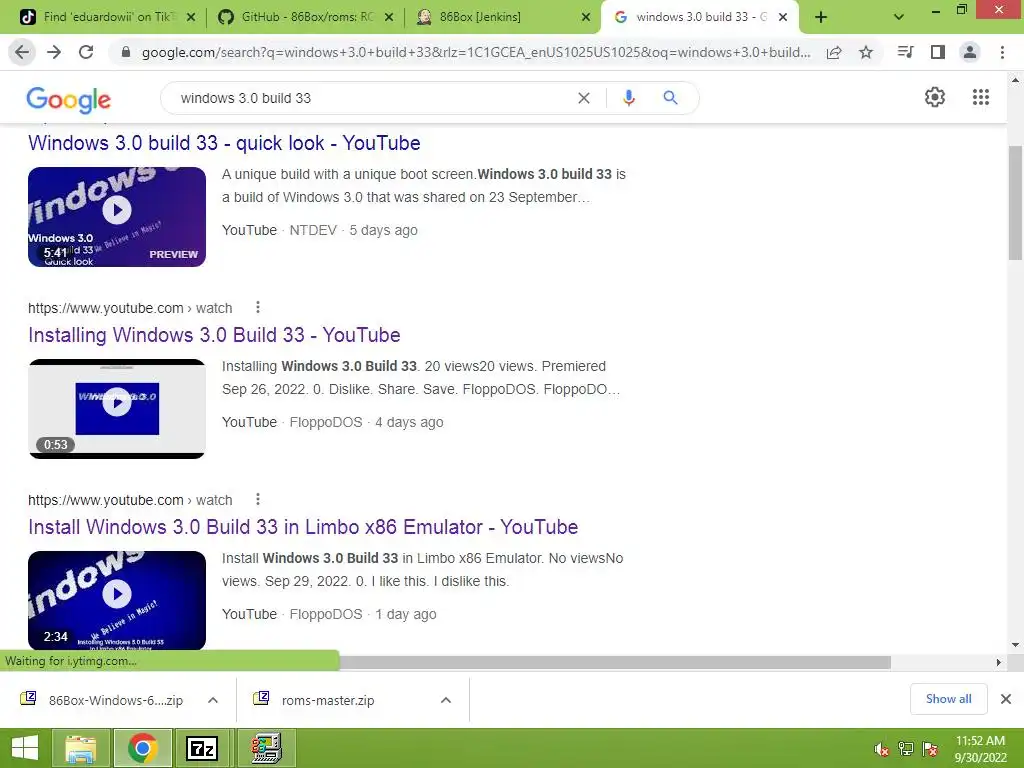Play the 2:34 Limbo emulator video thumbnail
This screenshot has height=768, width=1024.
pyautogui.click(x=117, y=601)
